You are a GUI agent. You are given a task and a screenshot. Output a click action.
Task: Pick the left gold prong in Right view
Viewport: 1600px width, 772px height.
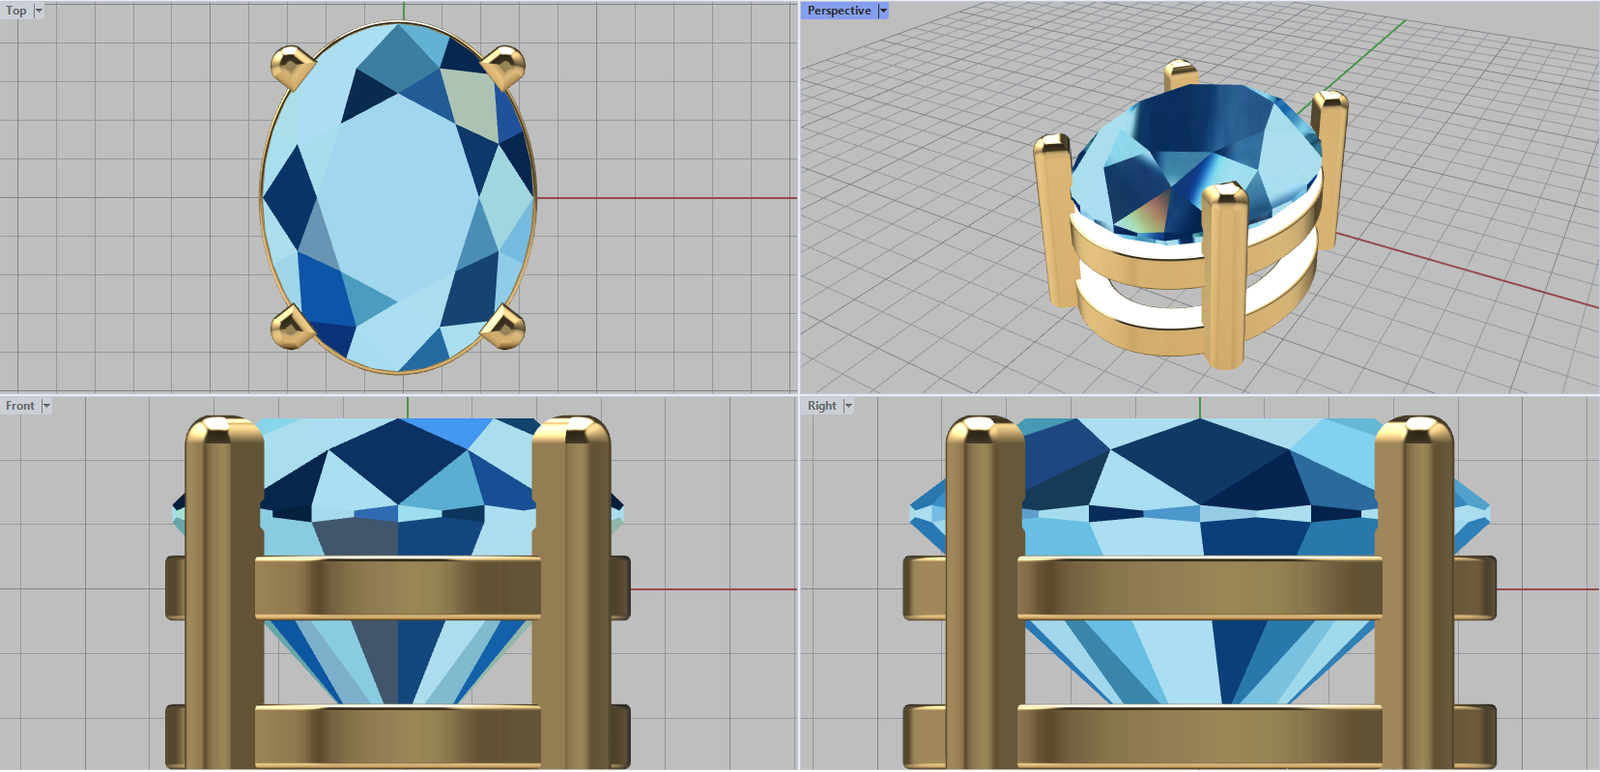[984, 590]
